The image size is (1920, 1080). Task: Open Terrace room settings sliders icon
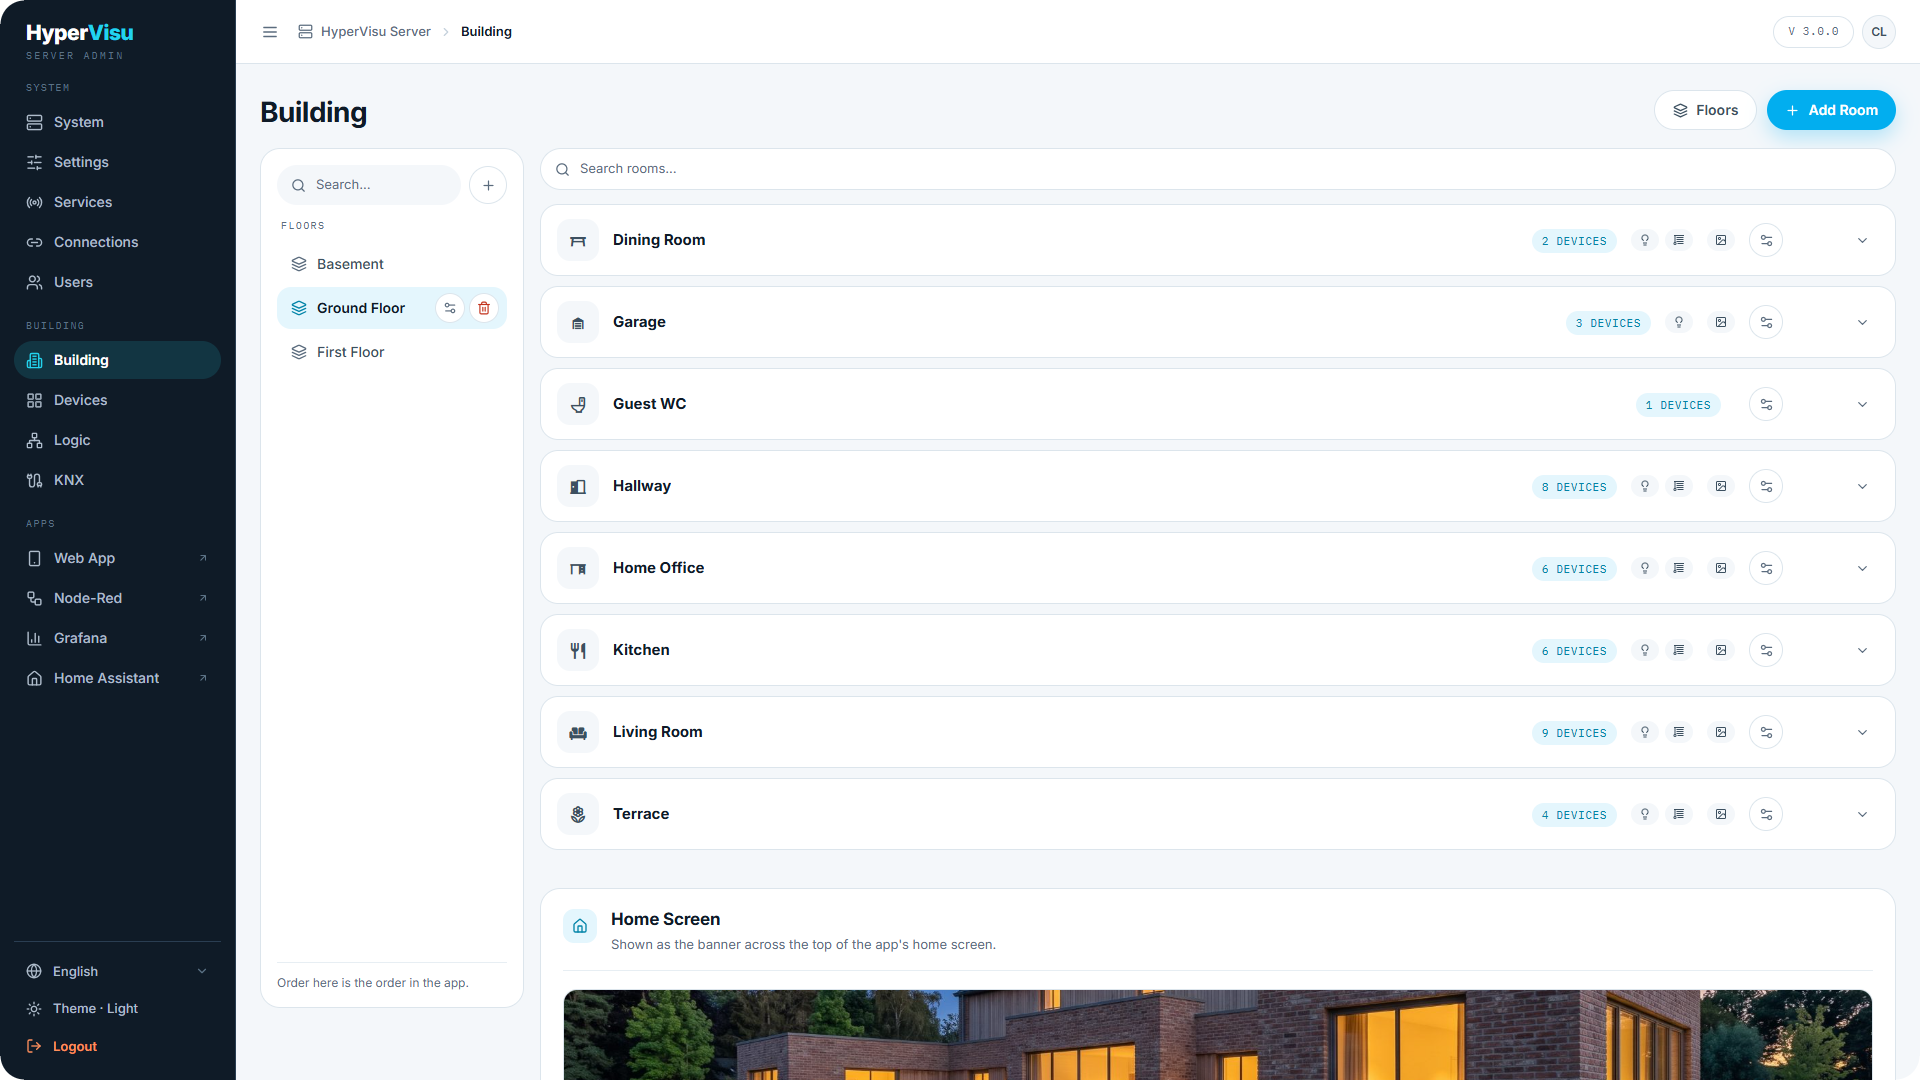click(1766, 814)
